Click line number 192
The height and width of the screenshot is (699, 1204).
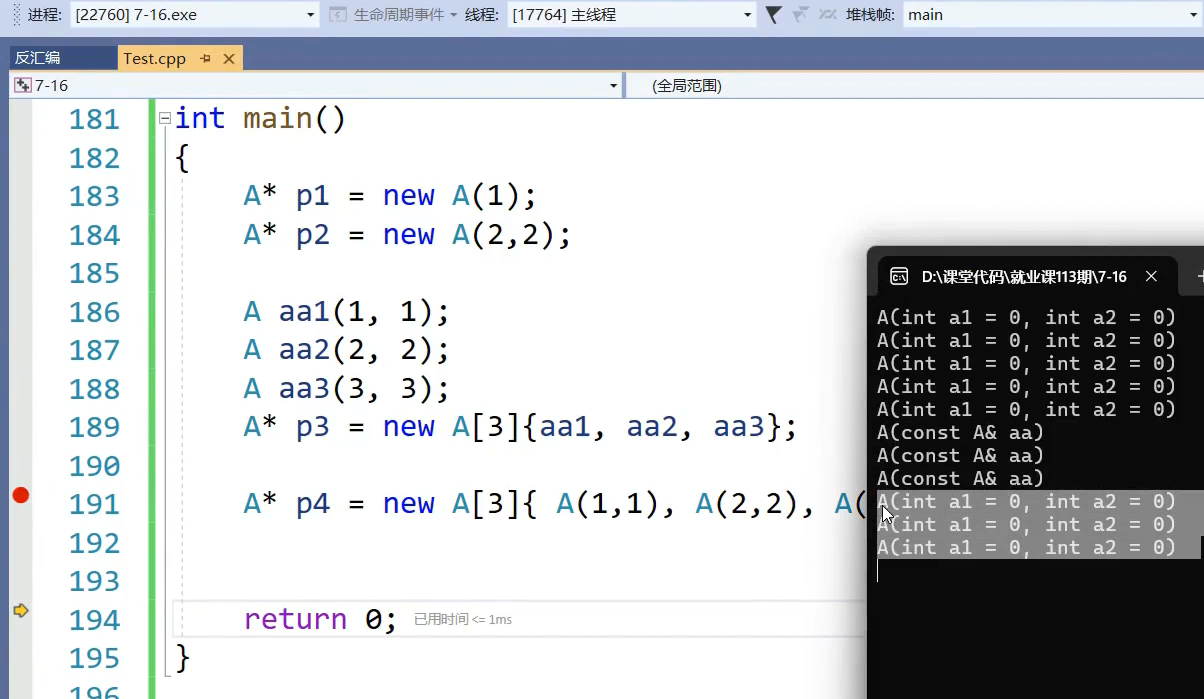click(94, 543)
